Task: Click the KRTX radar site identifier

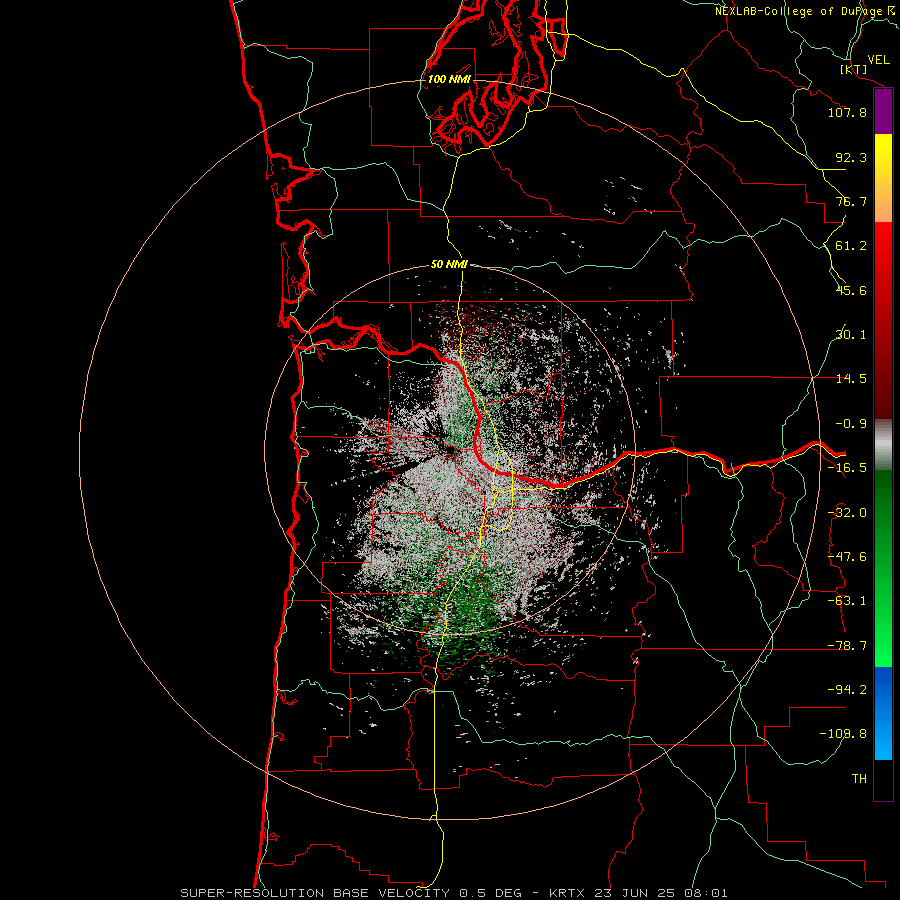Action: (x=566, y=893)
